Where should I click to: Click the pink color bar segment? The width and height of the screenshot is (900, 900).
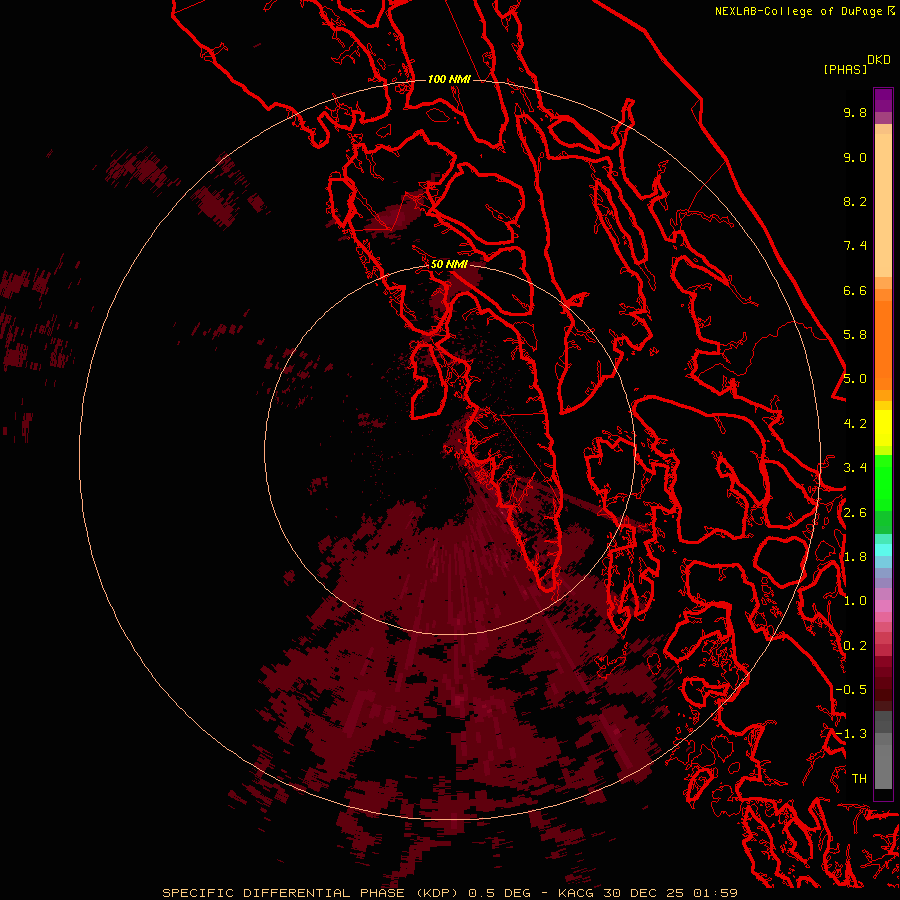click(883, 606)
